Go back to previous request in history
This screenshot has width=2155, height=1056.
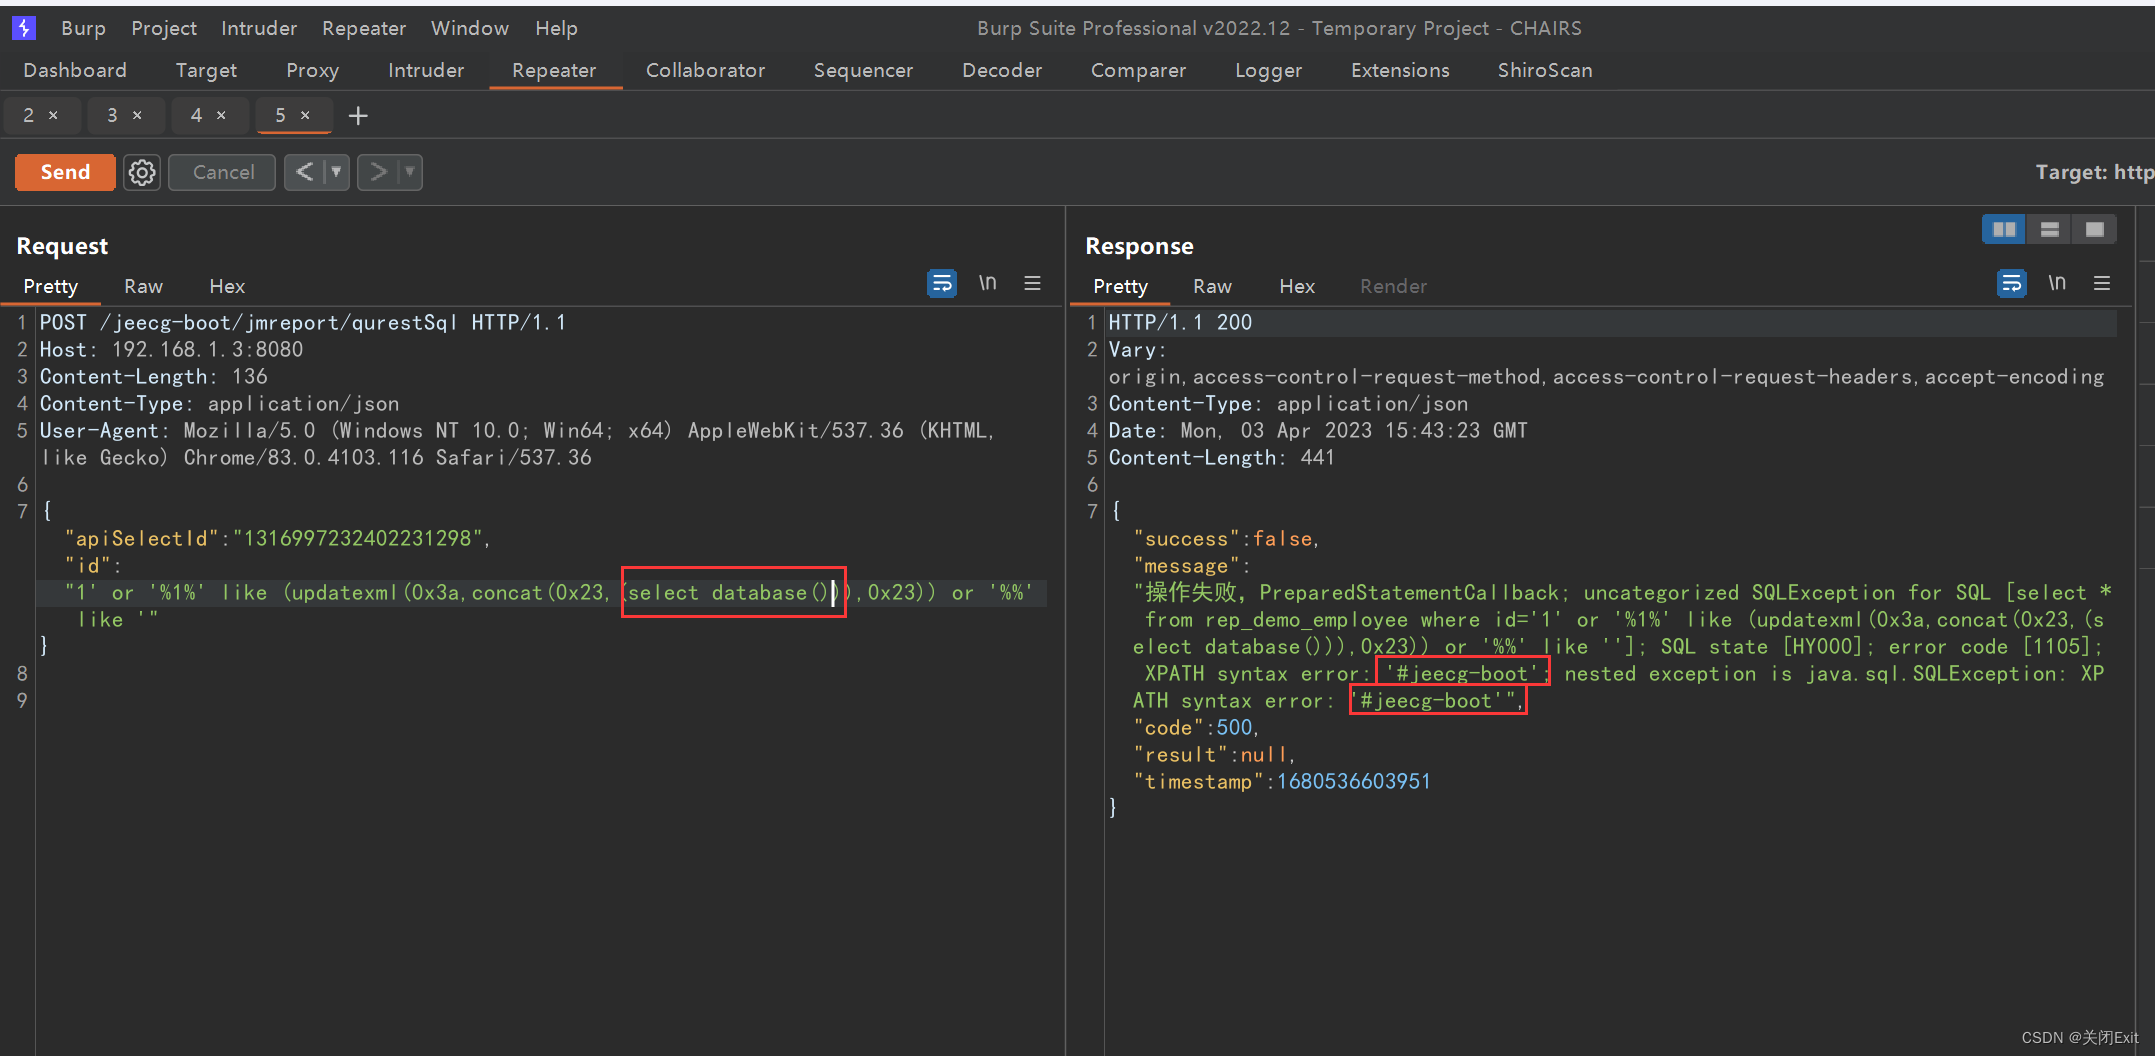pyautogui.click(x=305, y=172)
